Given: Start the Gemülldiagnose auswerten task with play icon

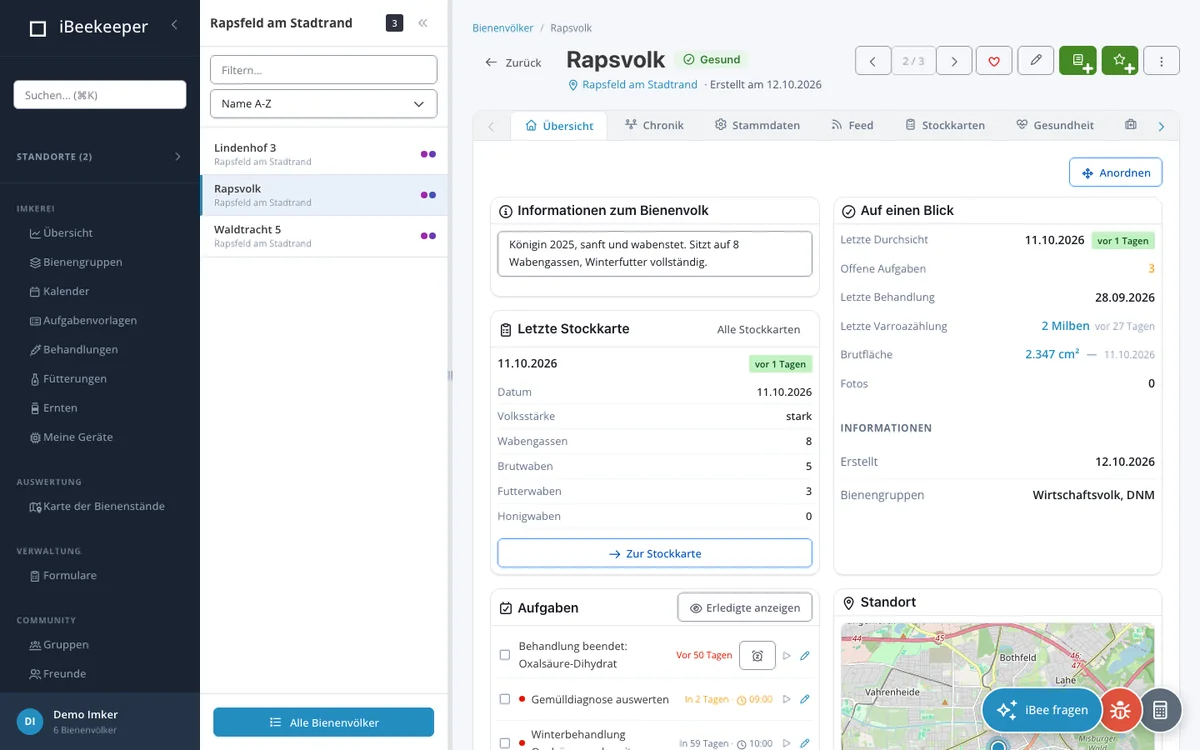Looking at the screenshot, I should 786,699.
